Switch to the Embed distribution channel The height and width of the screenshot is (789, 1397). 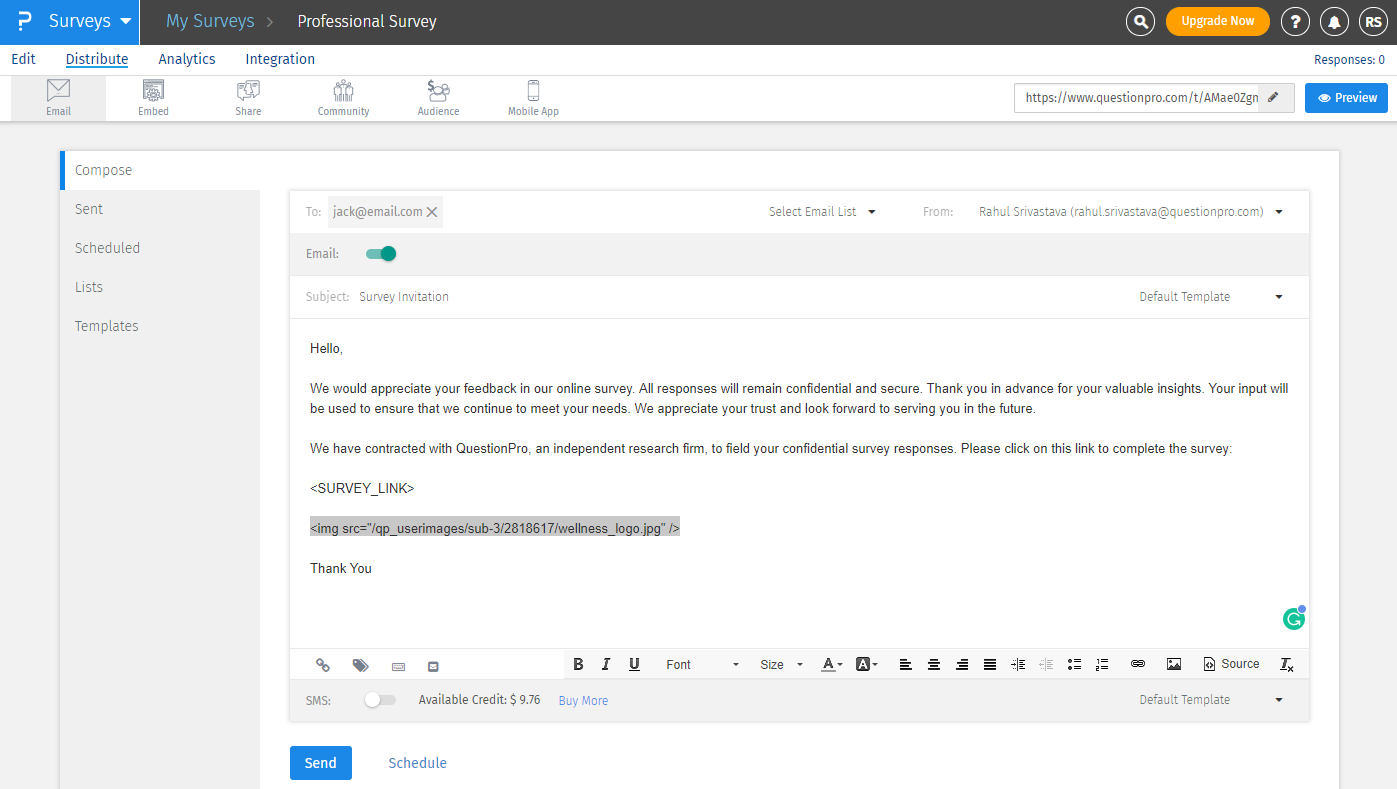point(153,97)
